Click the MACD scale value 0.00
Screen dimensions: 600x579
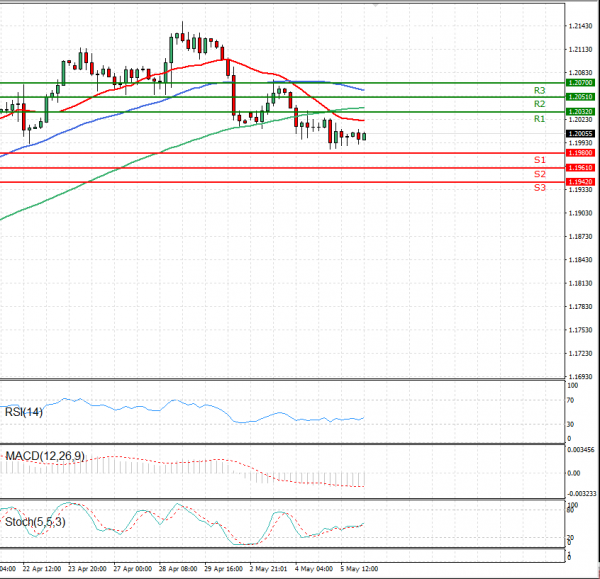click(574, 474)
